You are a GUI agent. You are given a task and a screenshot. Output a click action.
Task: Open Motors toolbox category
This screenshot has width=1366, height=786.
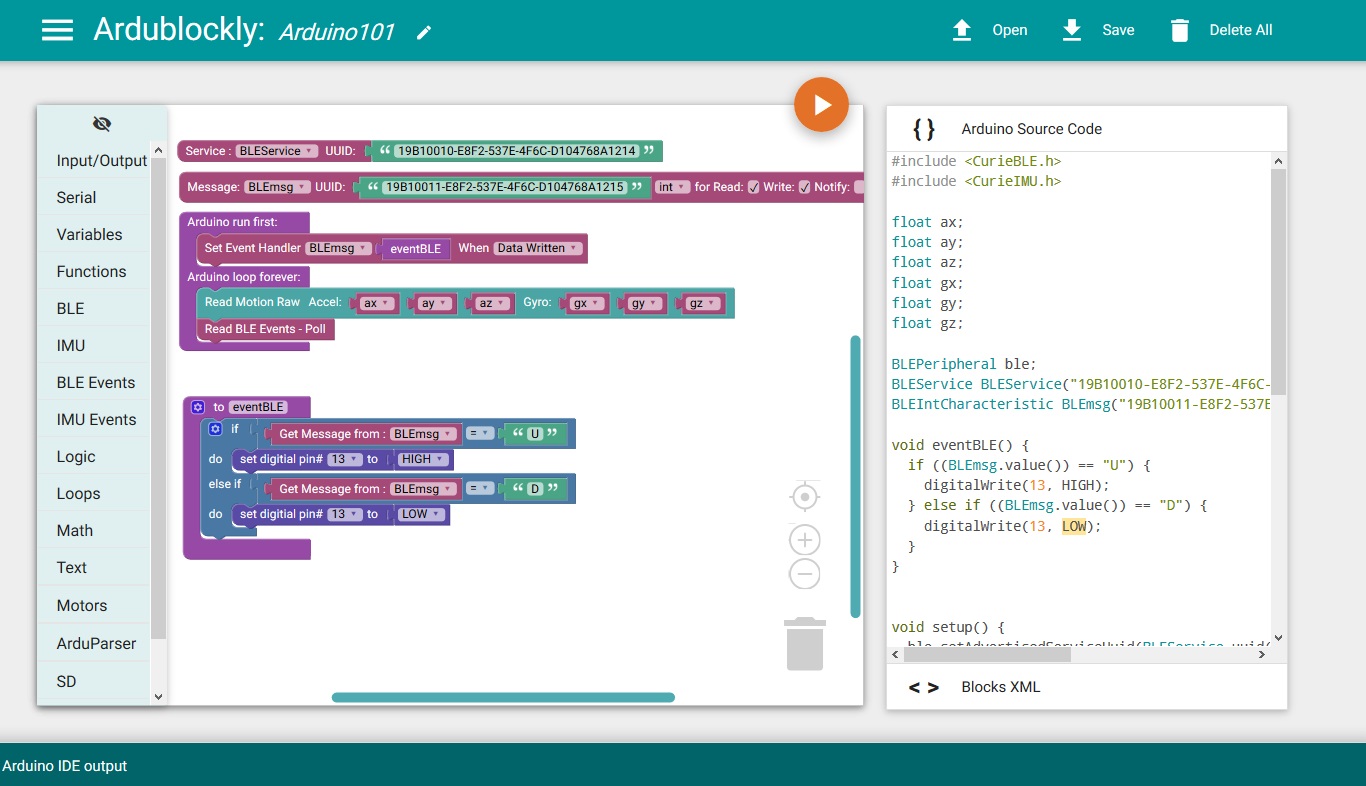click(x=94, y=605)
